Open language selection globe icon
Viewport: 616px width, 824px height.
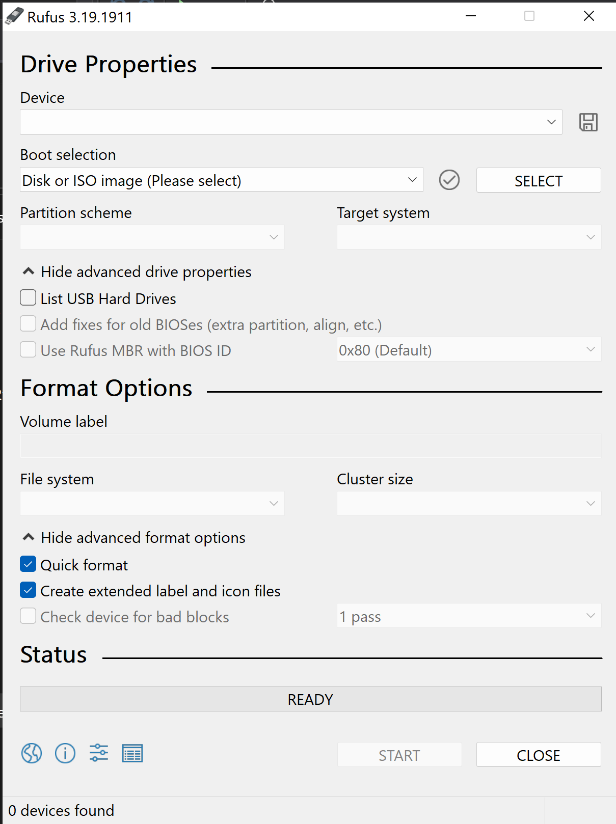pos(32,753)
